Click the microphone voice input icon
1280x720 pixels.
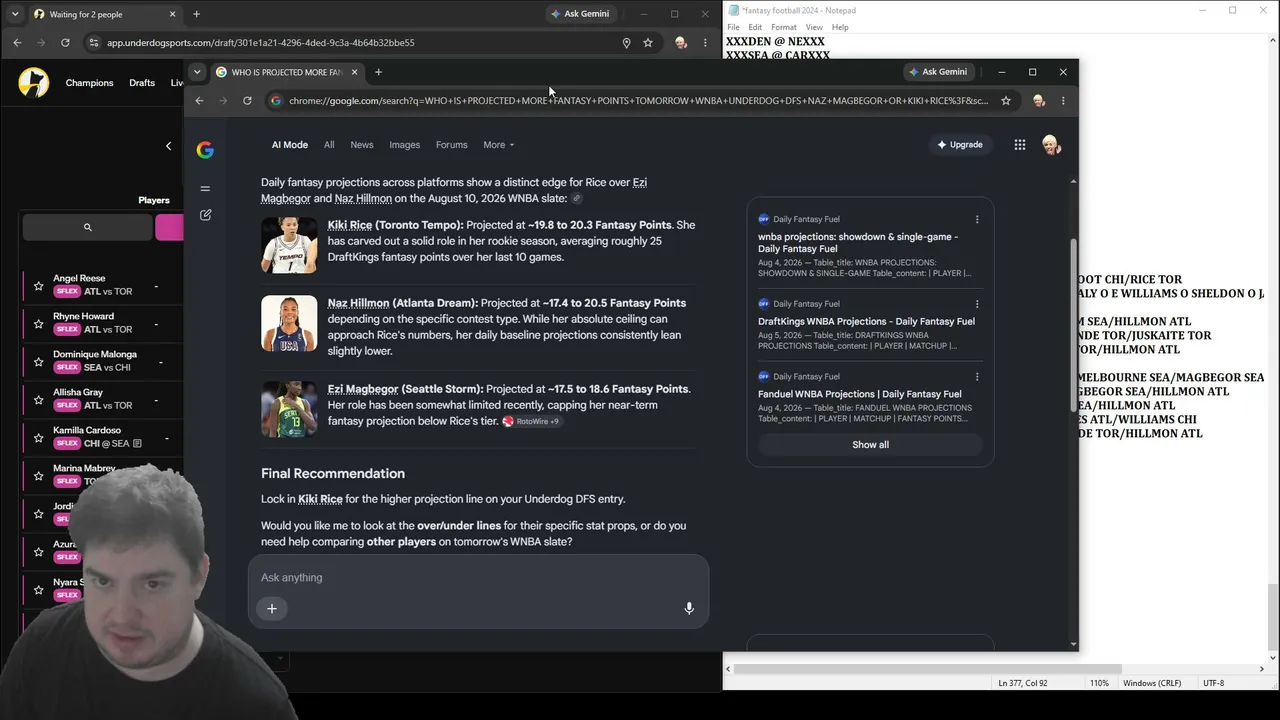tap(689, 608)
